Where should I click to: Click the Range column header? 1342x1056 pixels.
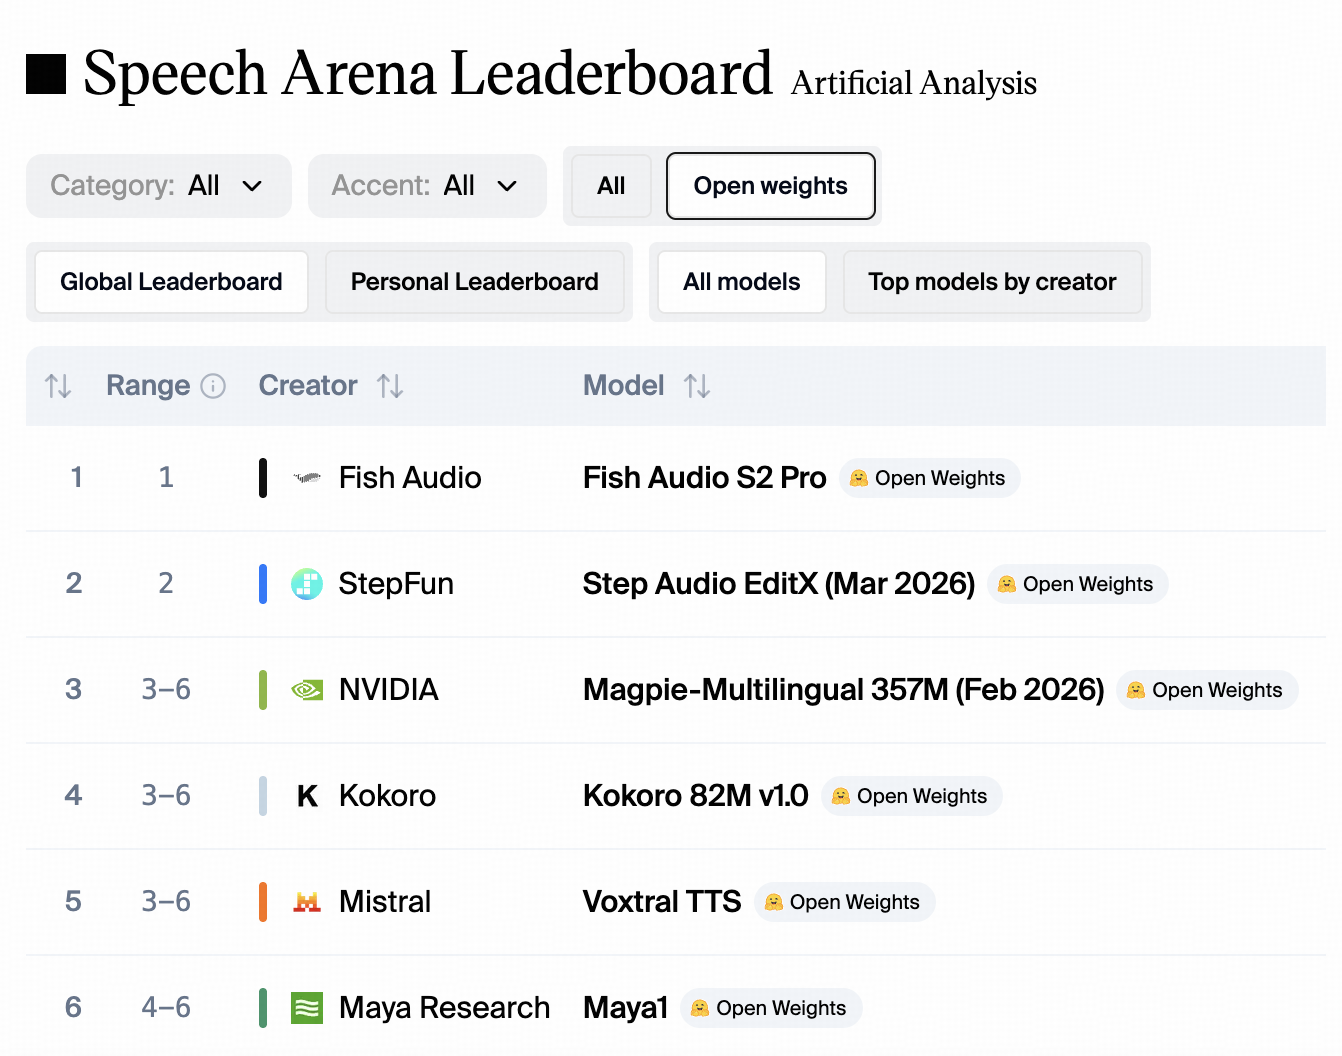(148, 386)
